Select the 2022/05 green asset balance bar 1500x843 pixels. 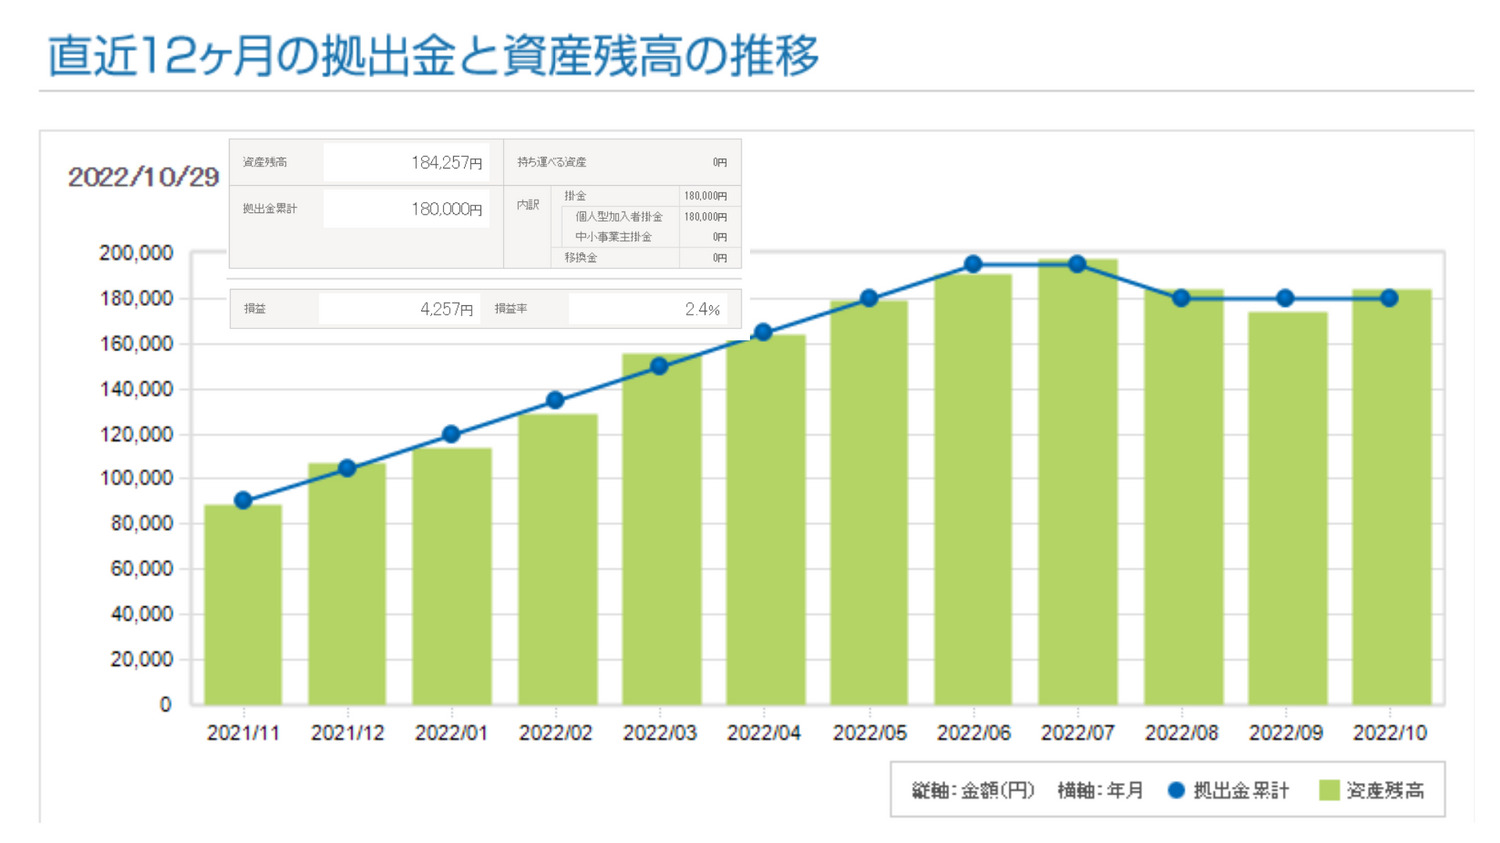point(869,503)
